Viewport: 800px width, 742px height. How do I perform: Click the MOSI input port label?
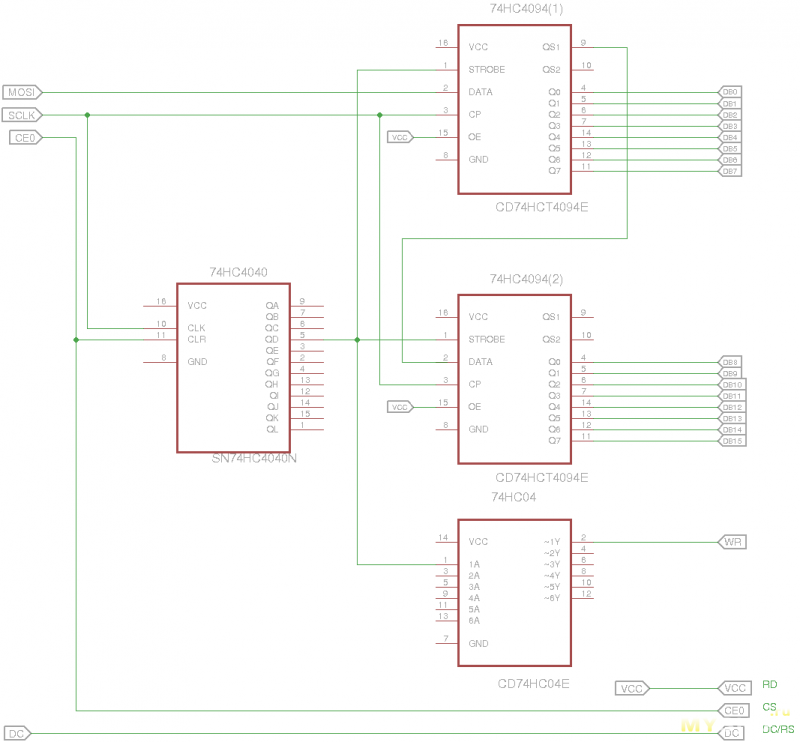pyautogui.click(x=22, y=92)
